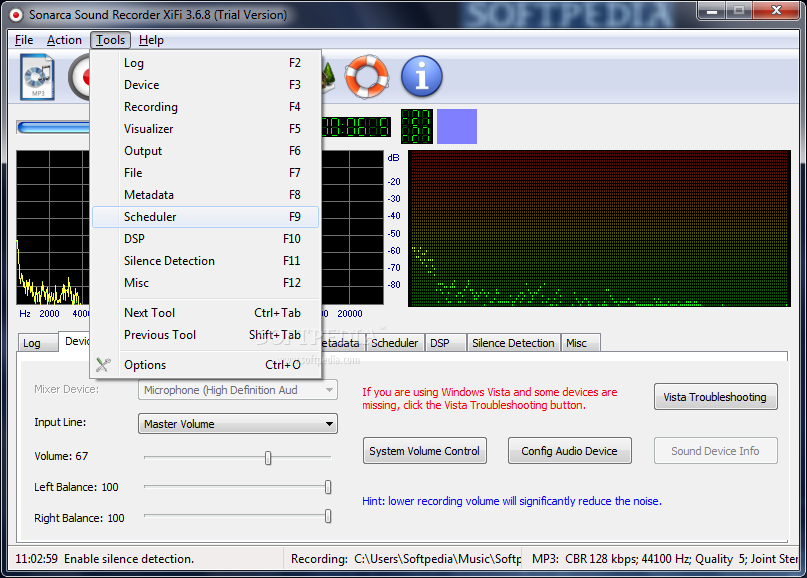The height and width of the screenshot is (578, 807).
Task: Click the small green level digits display
Action: (416, 127)
